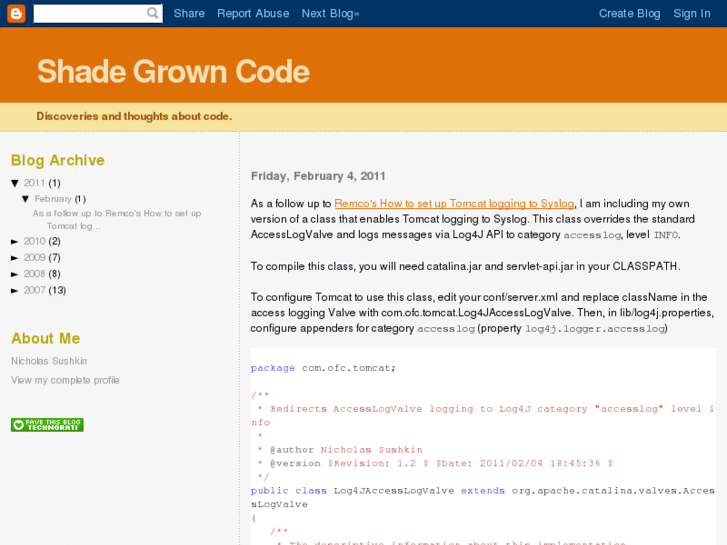The width and height of the screenshot is (727, 545).
Task: Click the 'package com.ofc.tomcat;' code line
Action: click(323, 368)
